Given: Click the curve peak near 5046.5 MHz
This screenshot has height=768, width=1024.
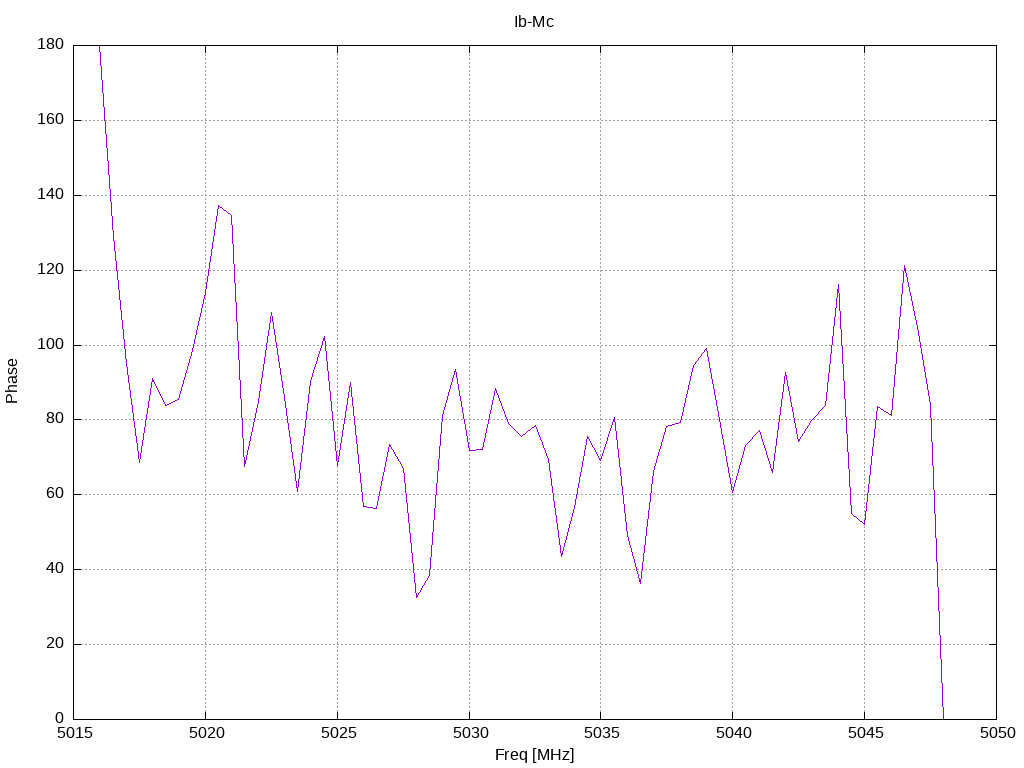Looking at the screenshot, I should (x=904, y=266).
